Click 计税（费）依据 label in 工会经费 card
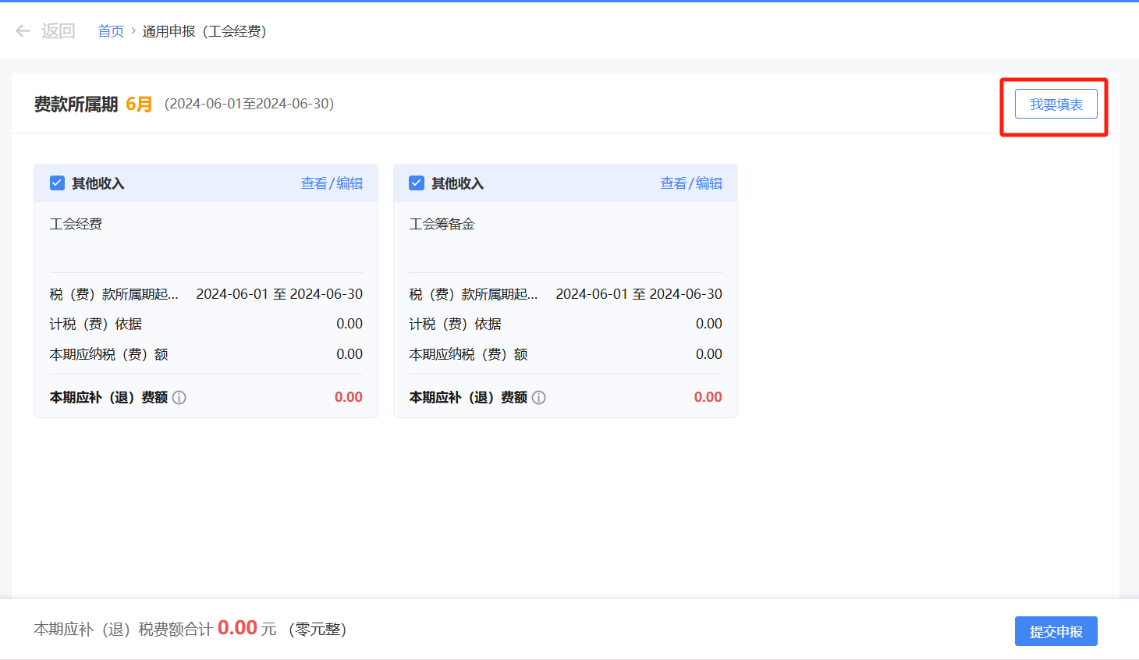This screenshot has width=1139, height=660. pyautogui.click(x=96, y=324)
